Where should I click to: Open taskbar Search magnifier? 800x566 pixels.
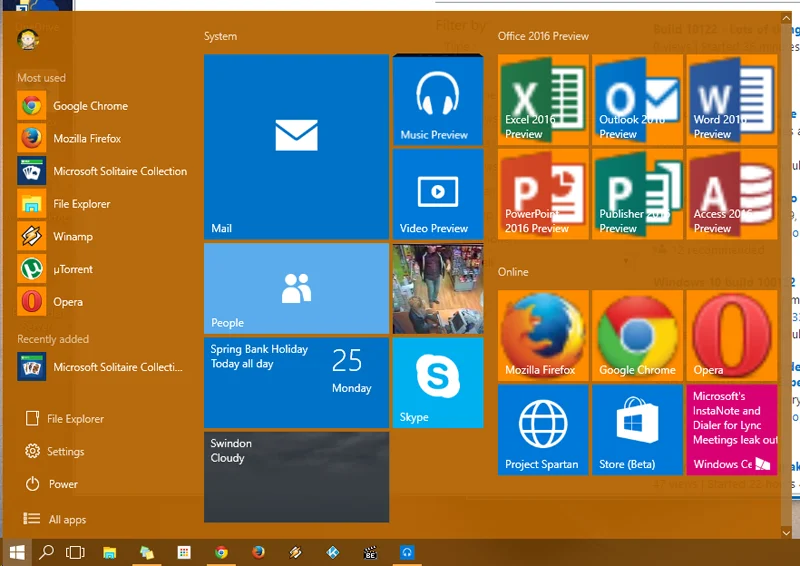pos(46,552)
